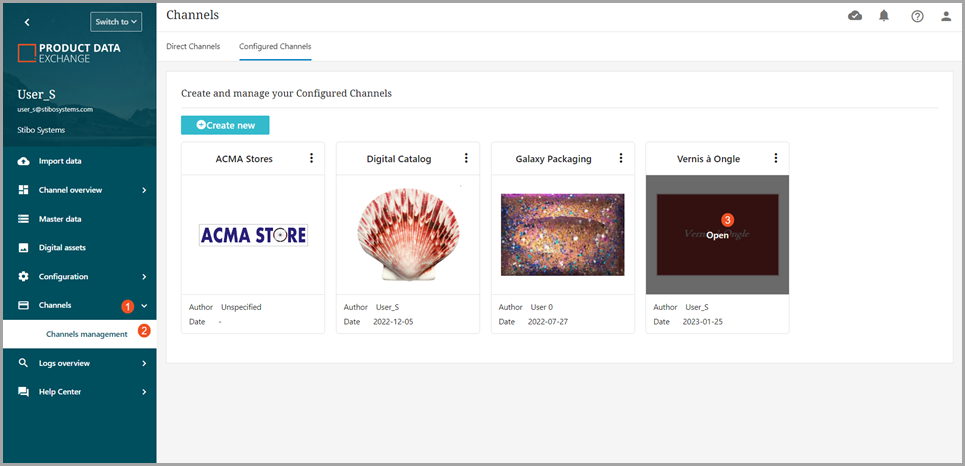Image resolution: width=965 pixels, height=466 pixels.
Task: Switch to the Direct Channels tab
Action: pos(193,46)
